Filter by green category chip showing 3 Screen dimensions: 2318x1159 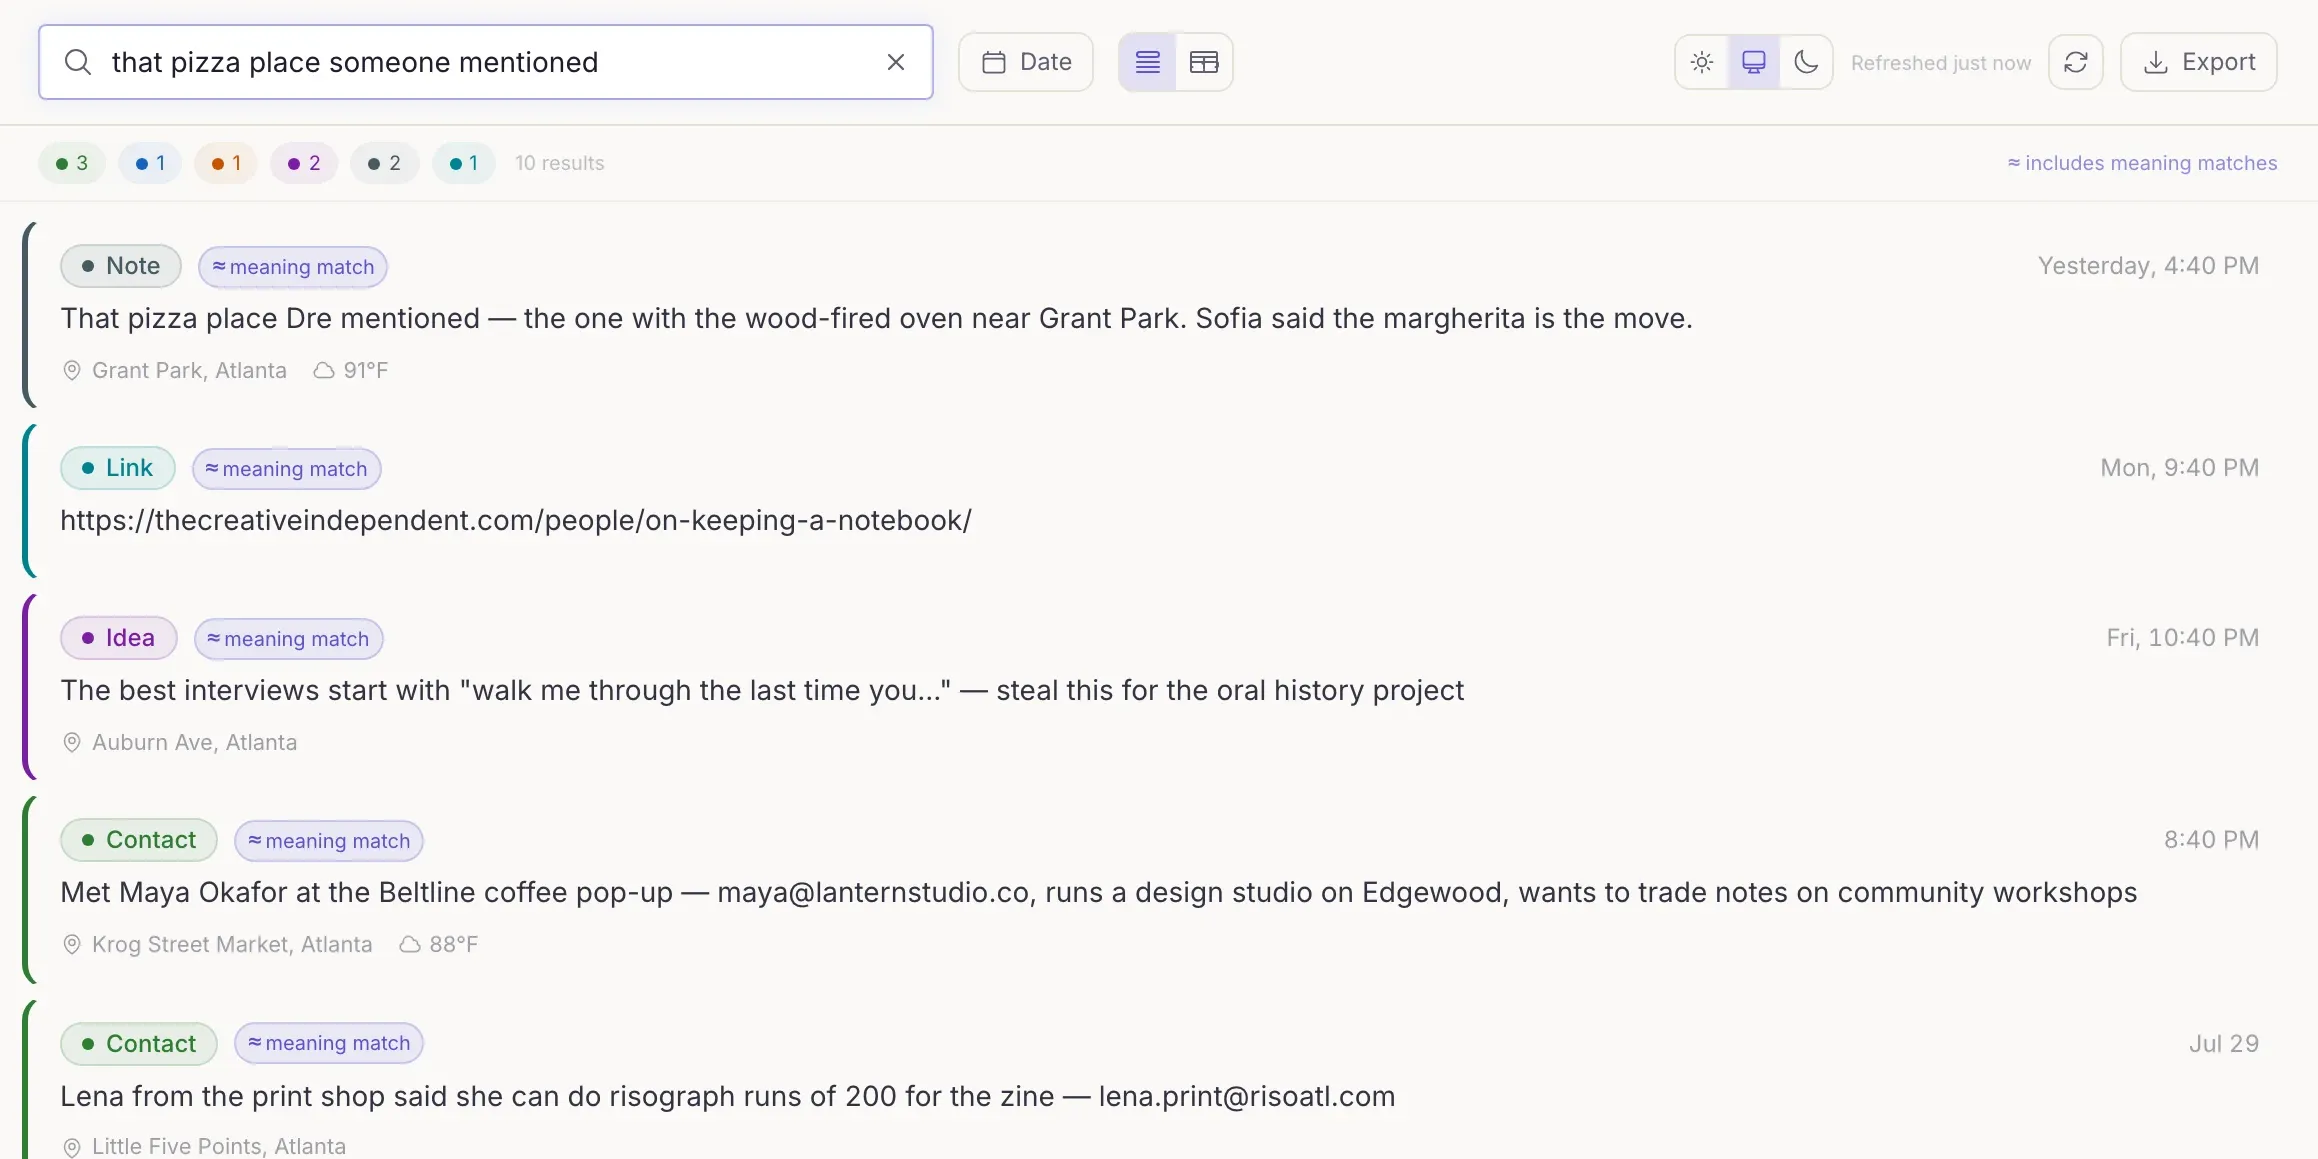[72, 163]
